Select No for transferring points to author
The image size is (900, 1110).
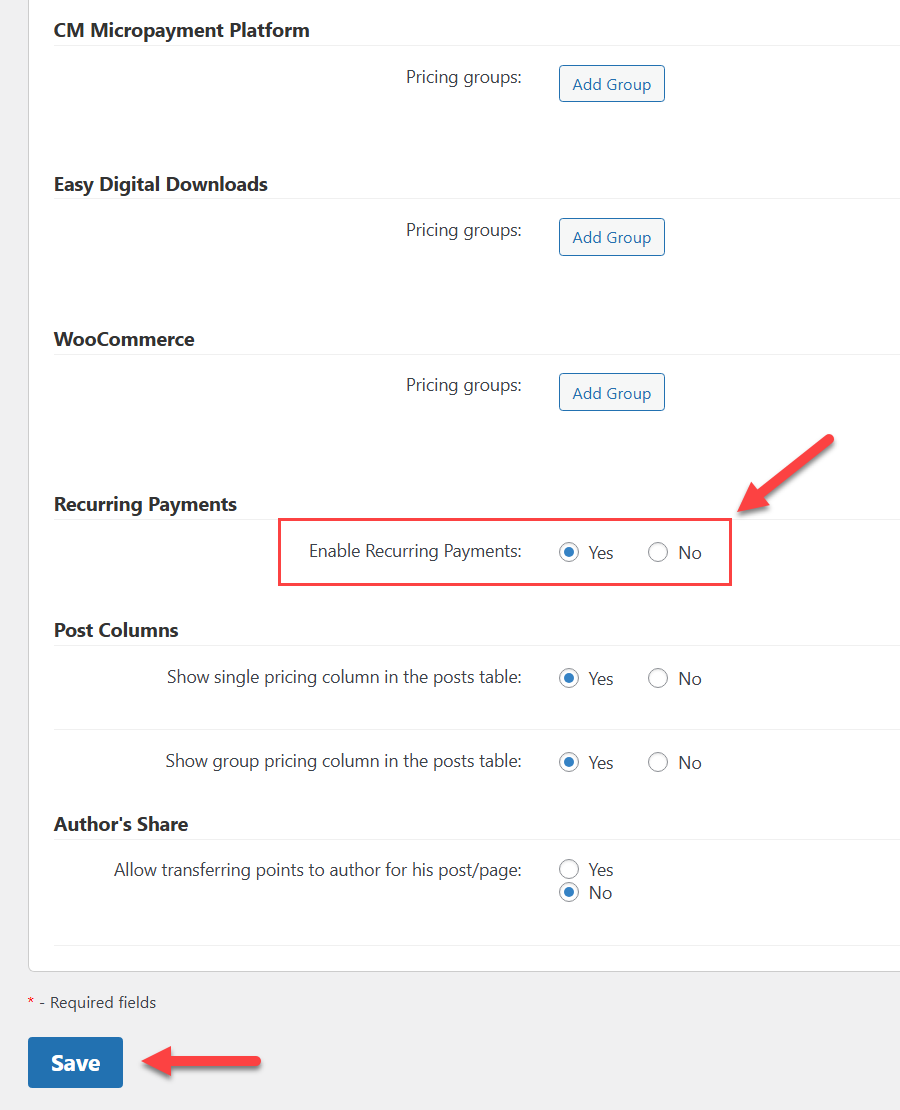(569, 893)
